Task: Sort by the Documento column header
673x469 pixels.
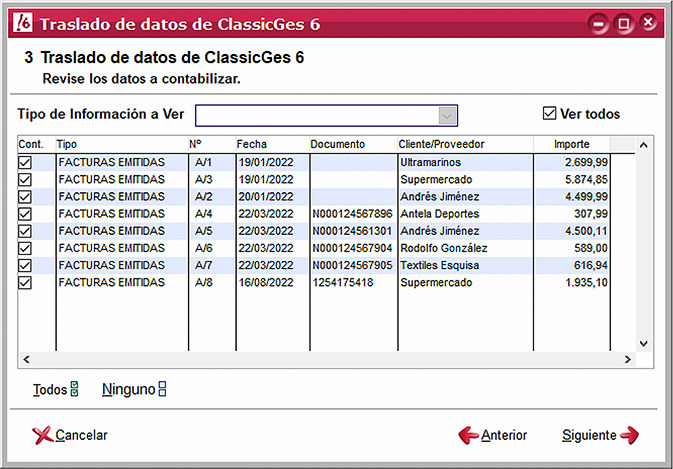Action: point(354,144)
